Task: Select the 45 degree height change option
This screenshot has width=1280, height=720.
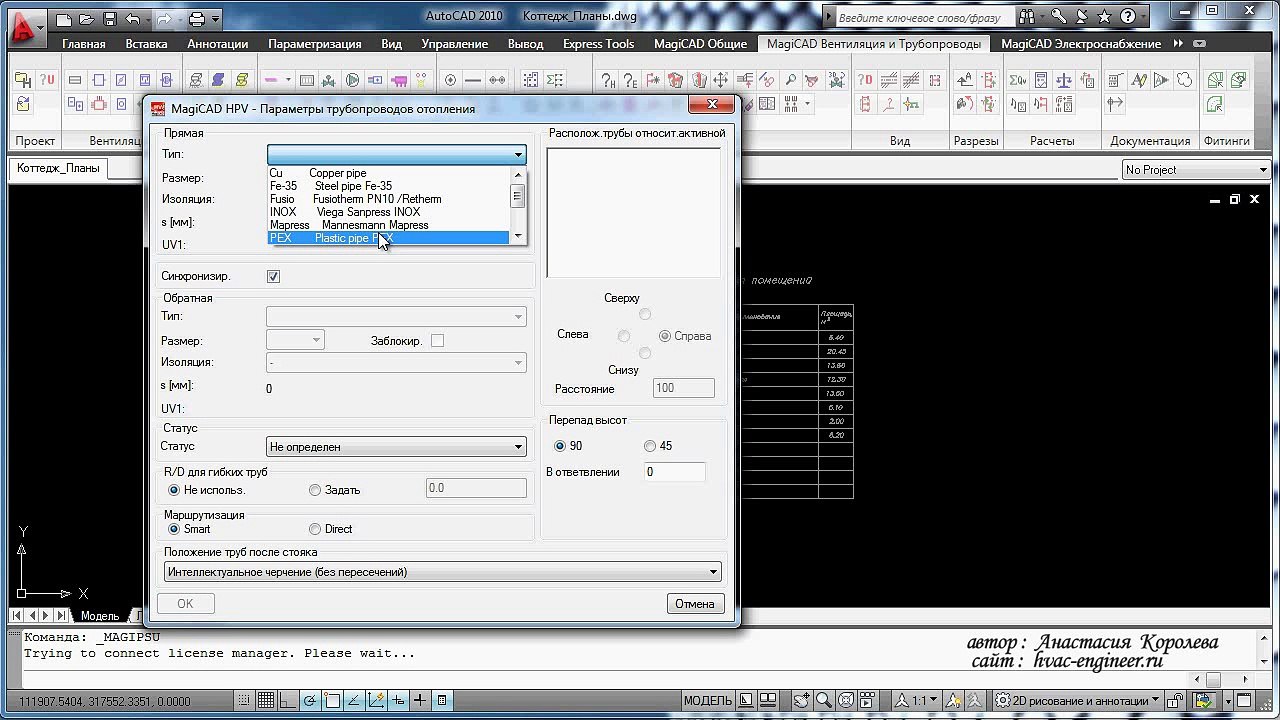Action: pos(650,446)
